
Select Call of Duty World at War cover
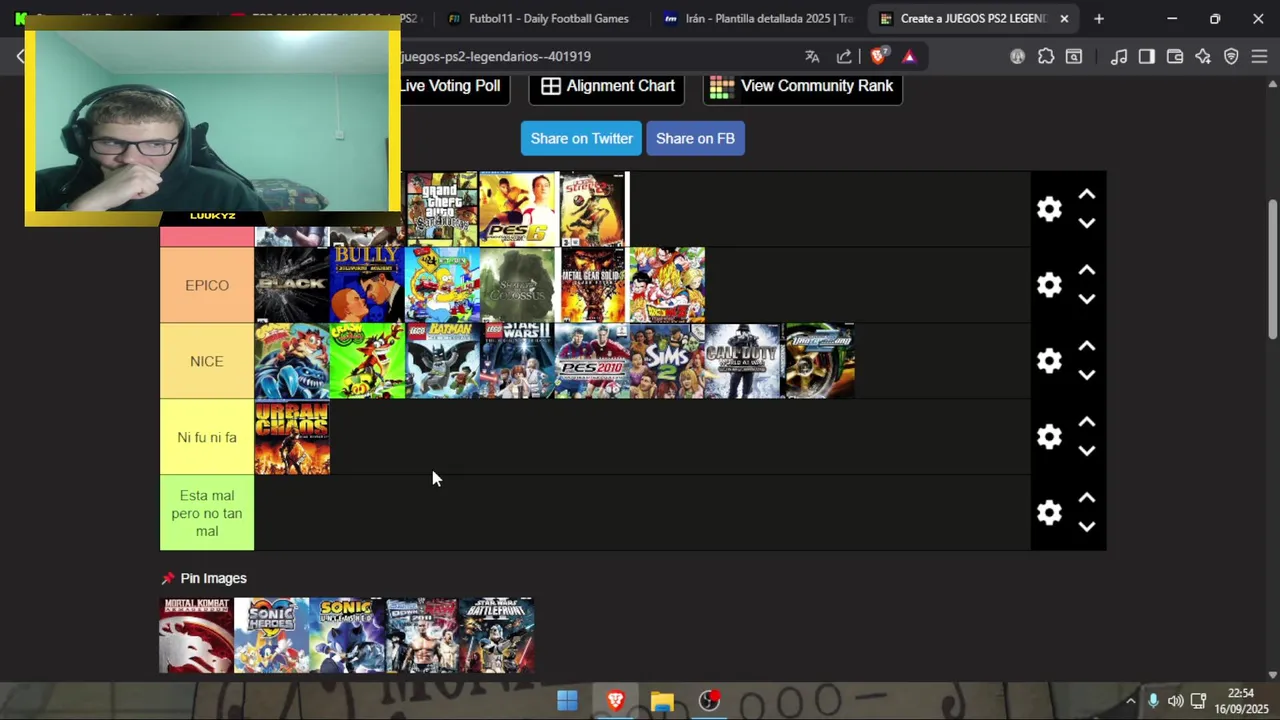[742, 361]
